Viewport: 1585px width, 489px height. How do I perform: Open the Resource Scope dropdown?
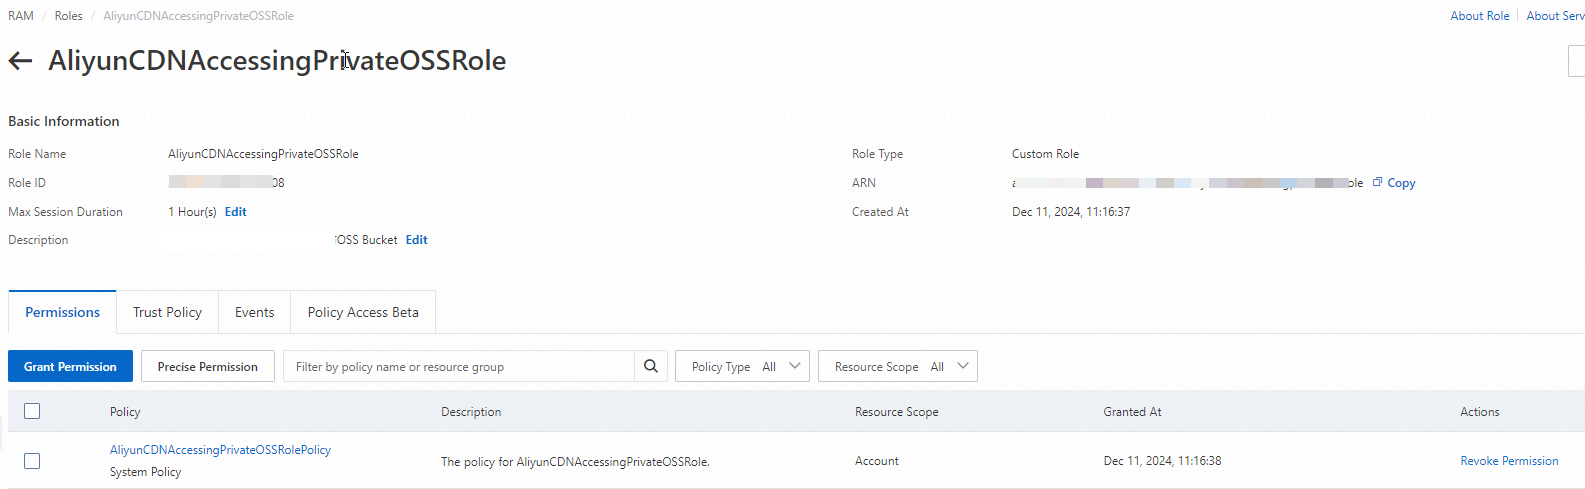click(x=897, y=366)
